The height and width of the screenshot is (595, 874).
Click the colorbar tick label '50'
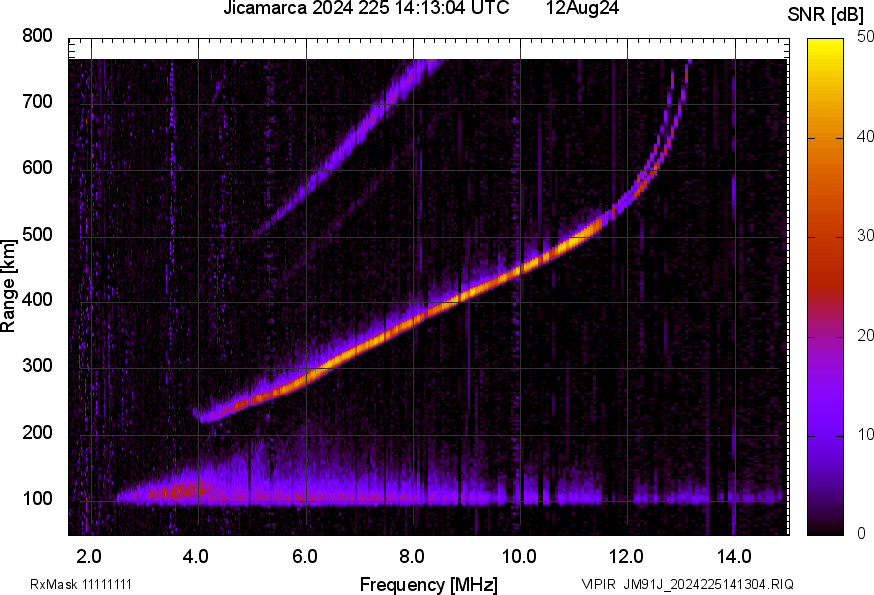[865, 37]
